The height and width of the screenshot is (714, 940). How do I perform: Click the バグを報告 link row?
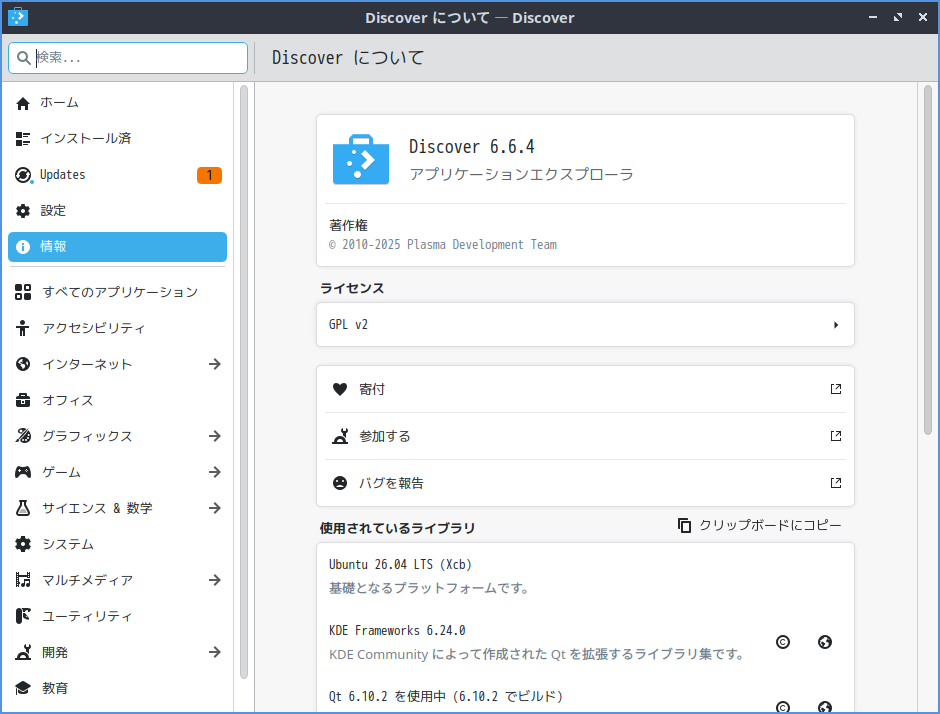click(x=585, y=483)
